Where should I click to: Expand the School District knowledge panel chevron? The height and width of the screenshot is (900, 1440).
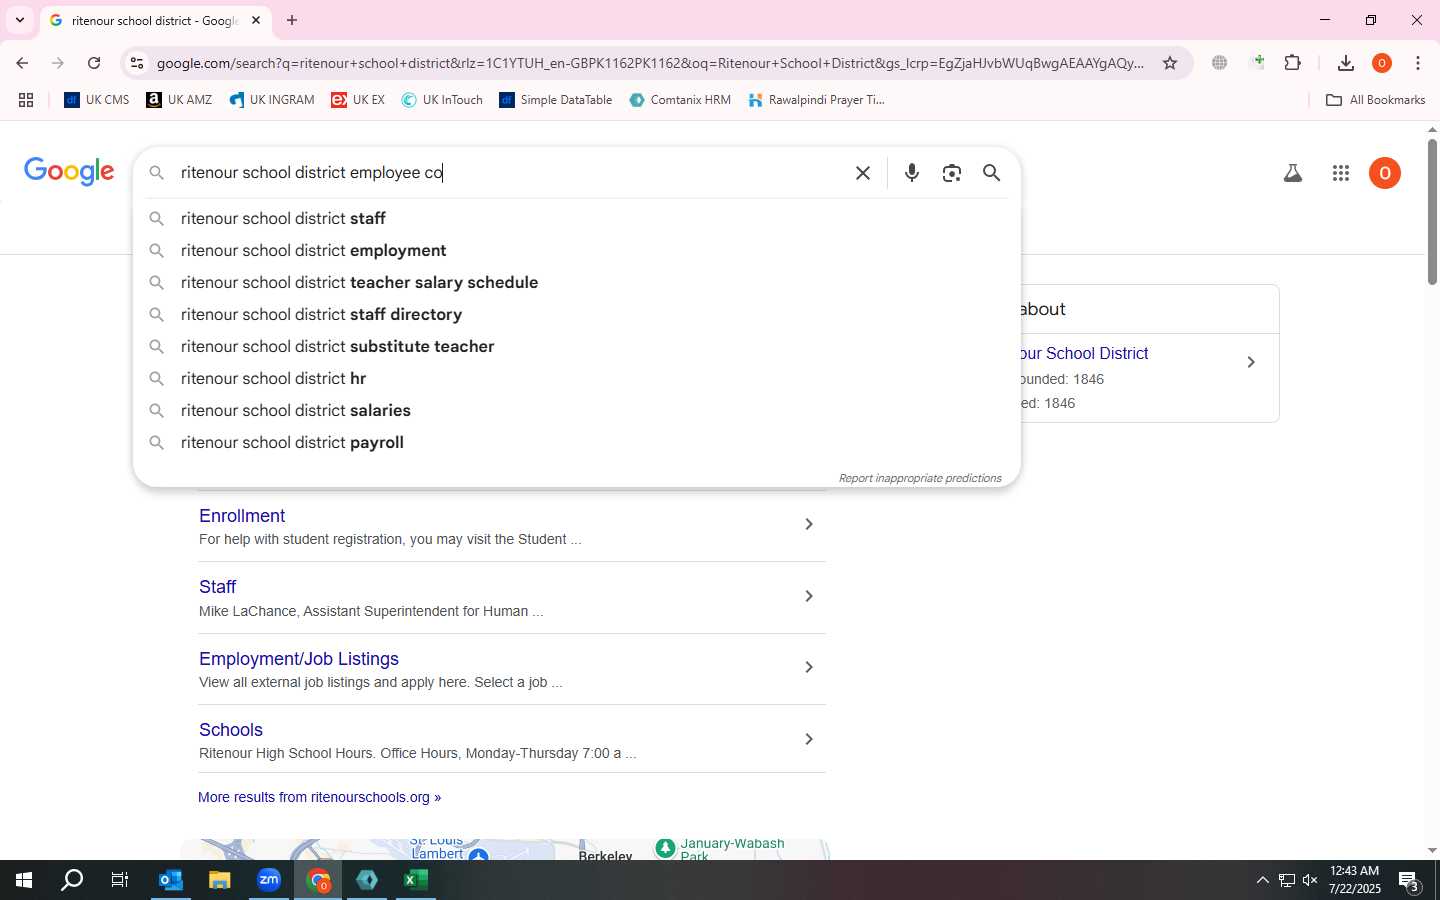[x=1251, y=362]
